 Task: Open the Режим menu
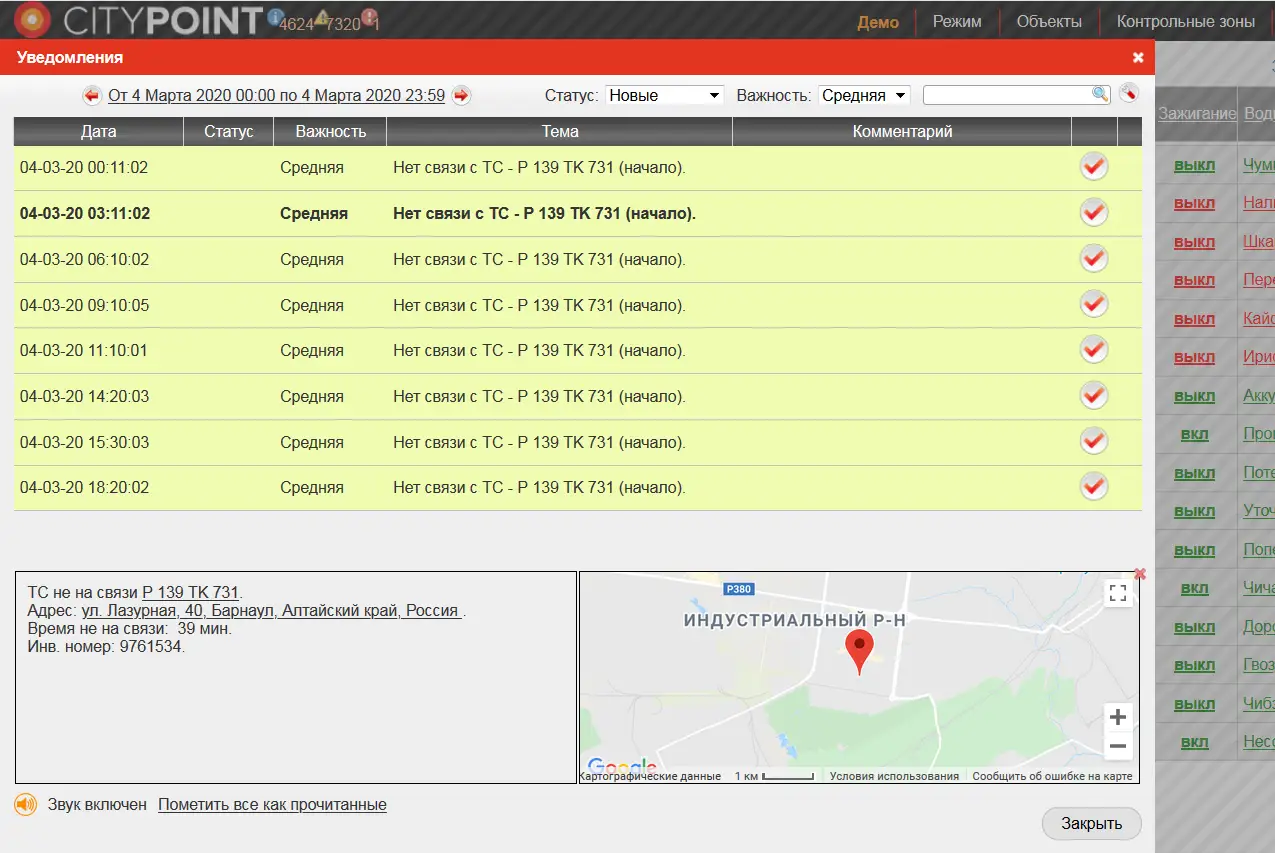957,21
